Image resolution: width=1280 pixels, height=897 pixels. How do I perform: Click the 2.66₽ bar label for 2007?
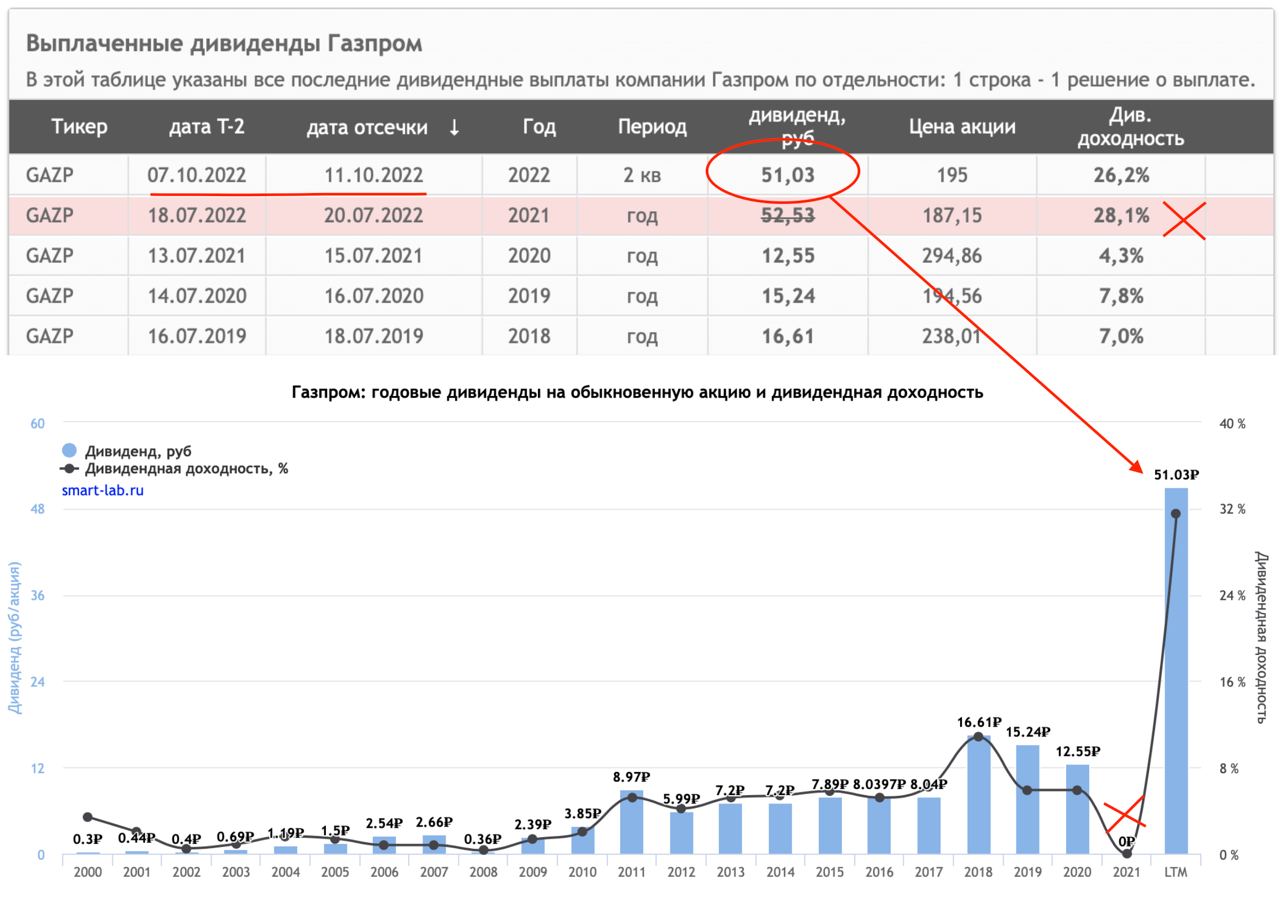(433, 822)
